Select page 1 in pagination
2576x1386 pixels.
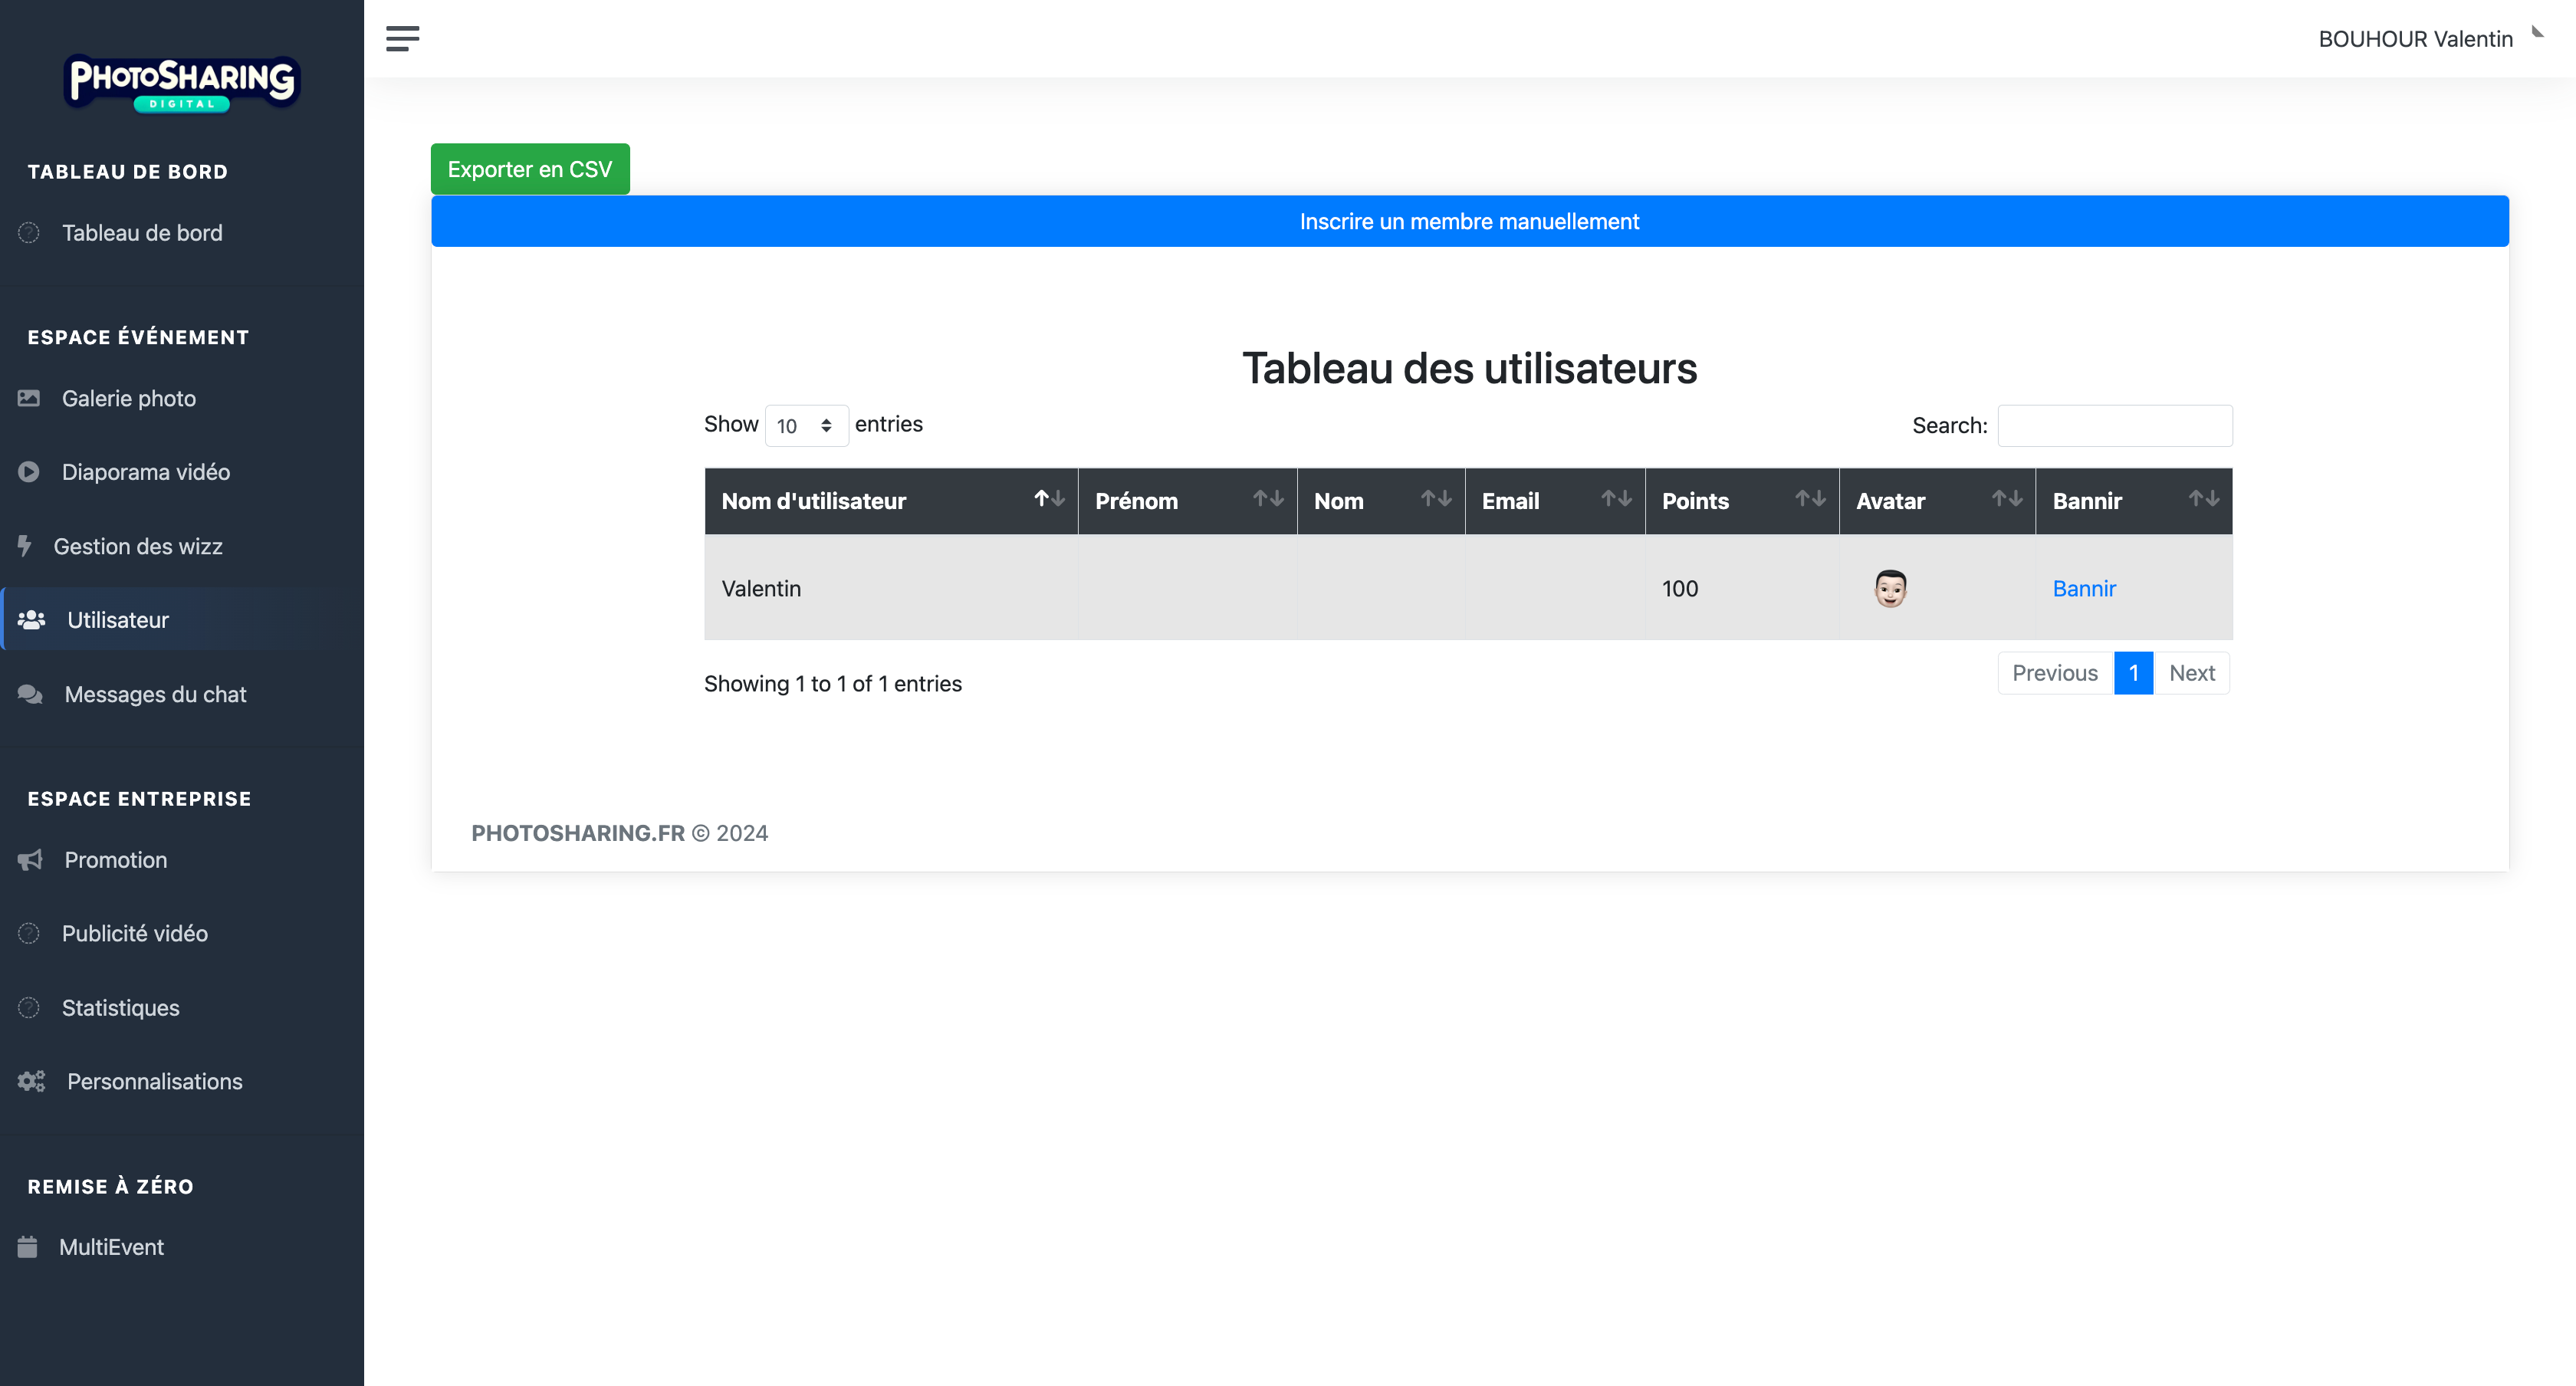(x=2133, y=673)
